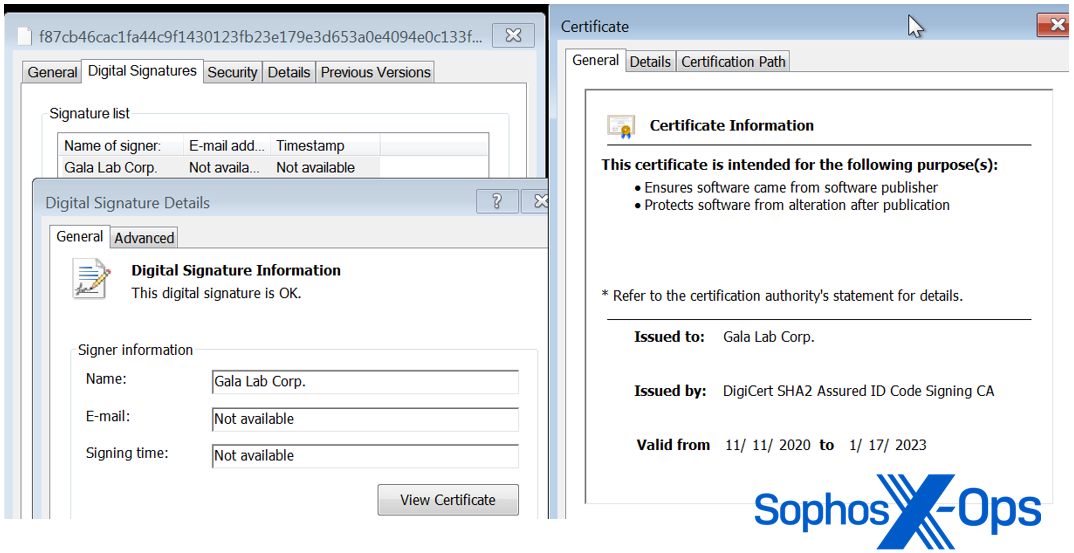1074x553 pixels.
Task: Click the signer E-mail text field
Action: pyautogui.click(x=365, y=419)
